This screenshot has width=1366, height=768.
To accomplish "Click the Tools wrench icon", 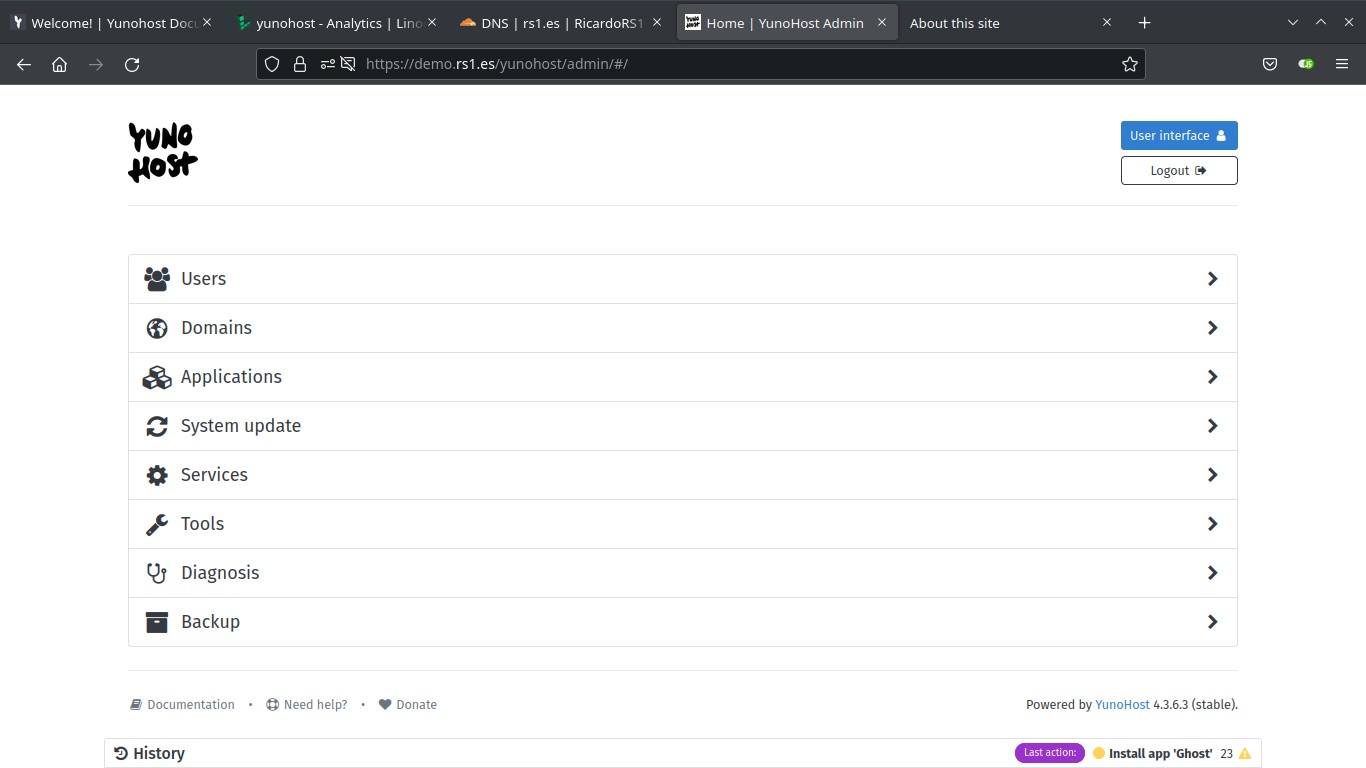I will pos(157,524).
